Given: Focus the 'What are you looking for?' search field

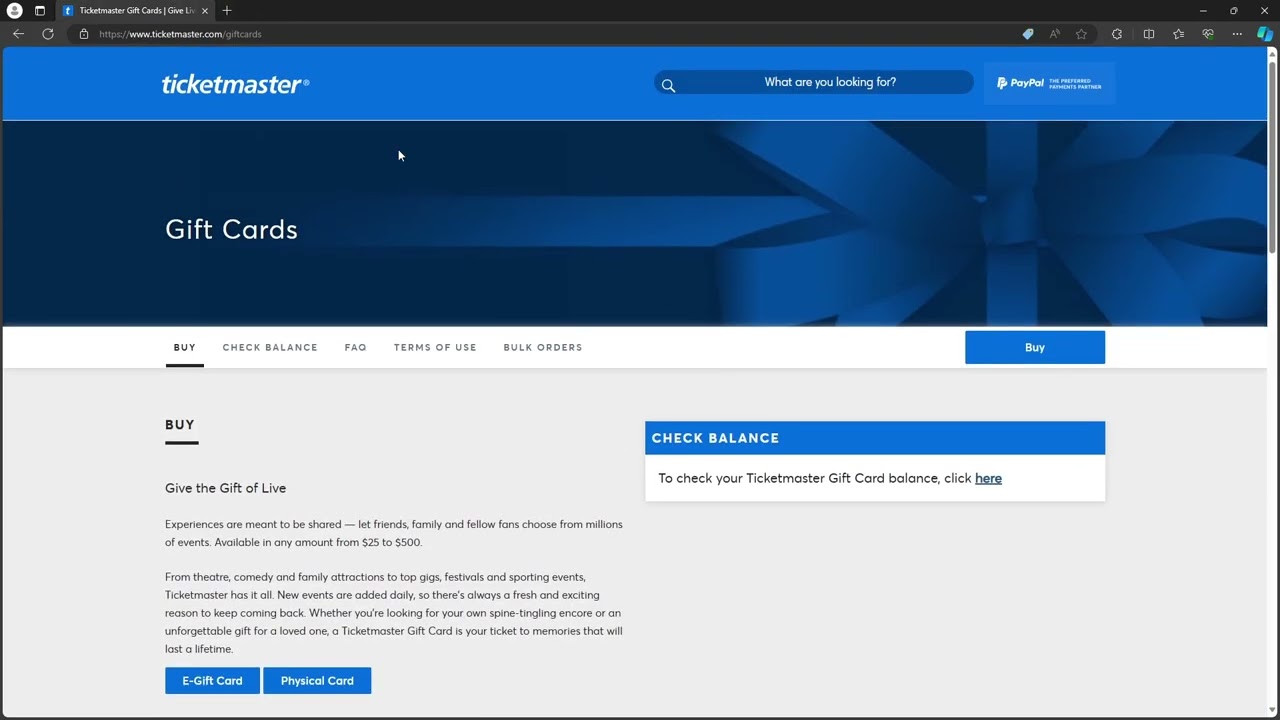Looking at the screenshot, I should [x=814, y=82].
